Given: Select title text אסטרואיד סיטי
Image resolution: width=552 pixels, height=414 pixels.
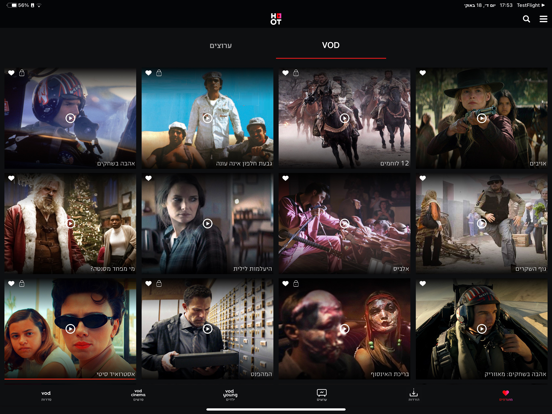Looking at the screenshot, I should point(116,374).
